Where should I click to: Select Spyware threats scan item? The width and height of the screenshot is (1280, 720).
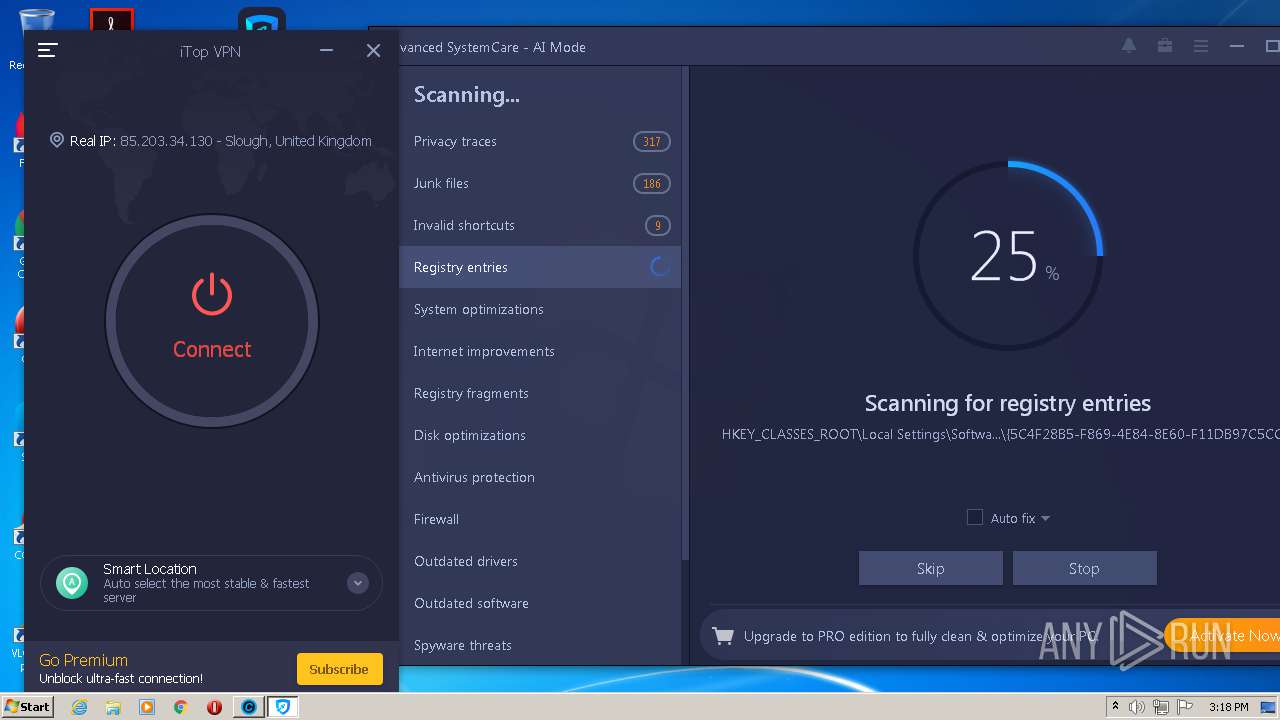(540, 645)
